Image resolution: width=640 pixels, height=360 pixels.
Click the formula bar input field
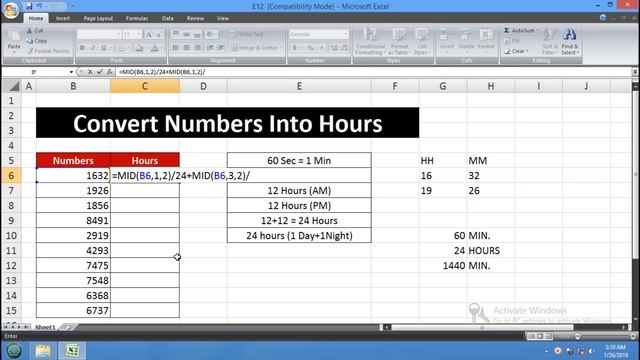373,72
